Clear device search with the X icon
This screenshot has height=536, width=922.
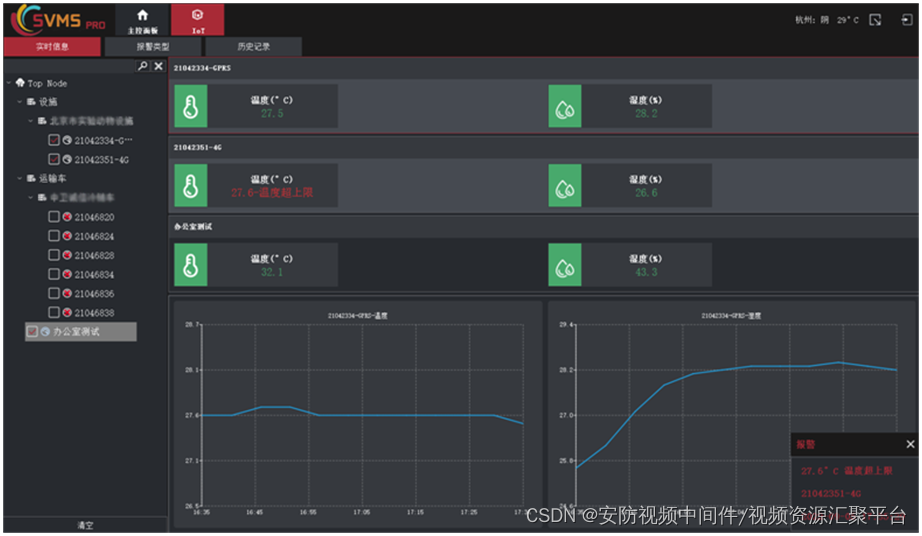158,66
